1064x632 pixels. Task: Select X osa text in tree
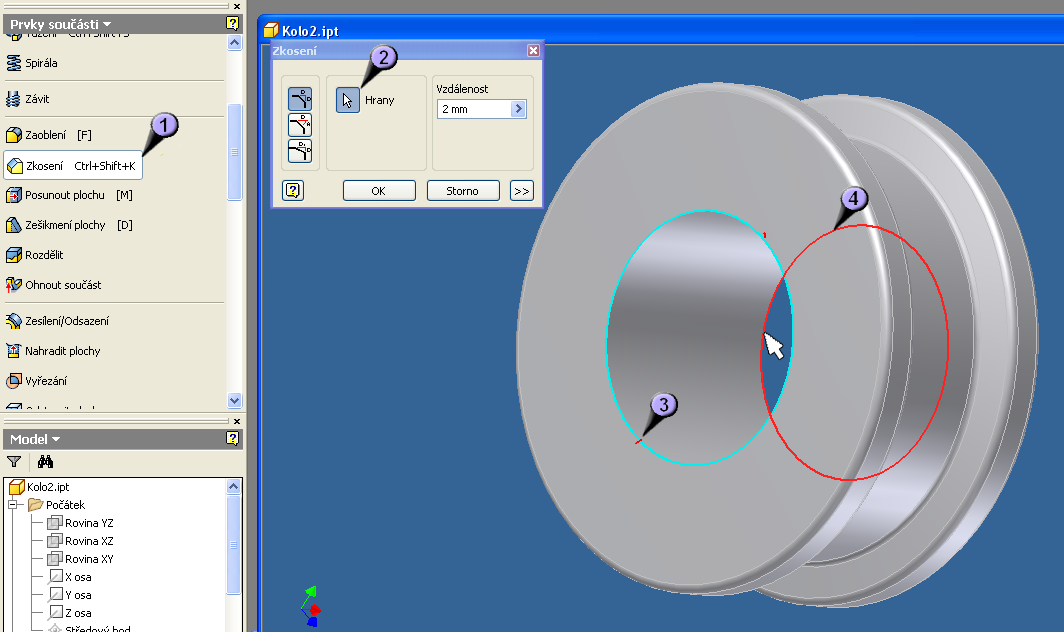(x=78, y=577)
